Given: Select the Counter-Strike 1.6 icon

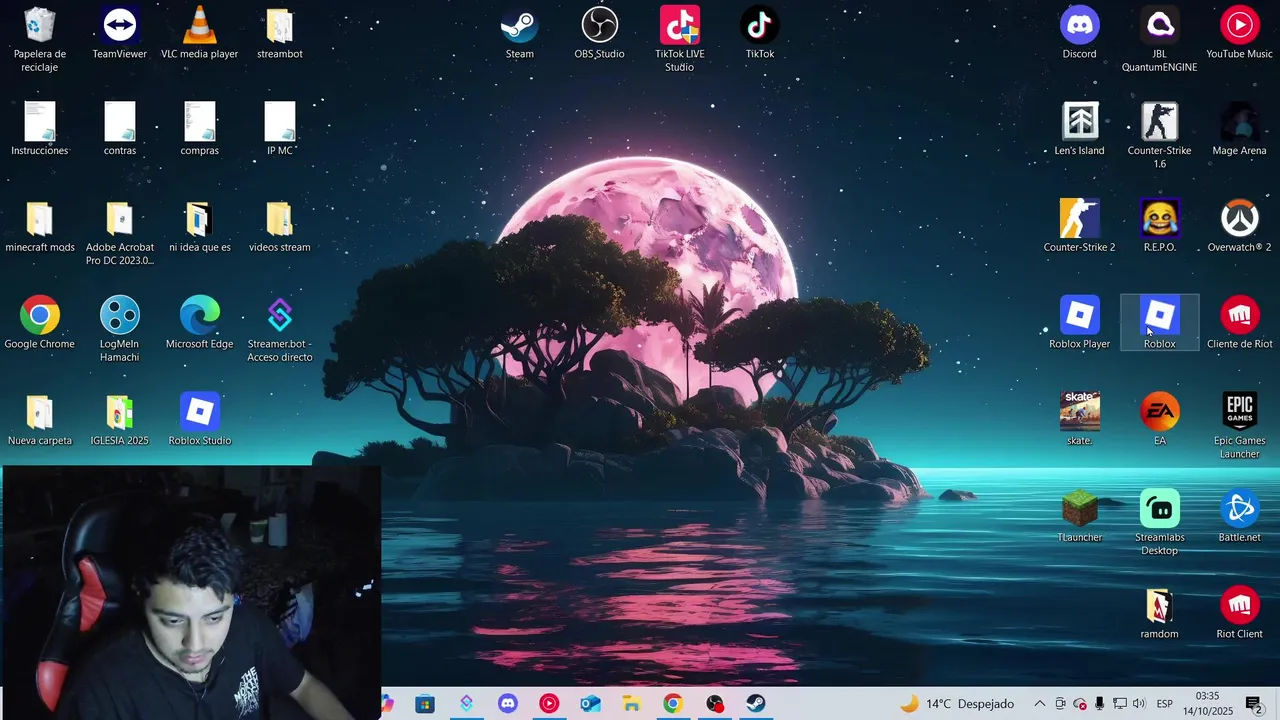Looking at the screenshot, I should 1160,136.
